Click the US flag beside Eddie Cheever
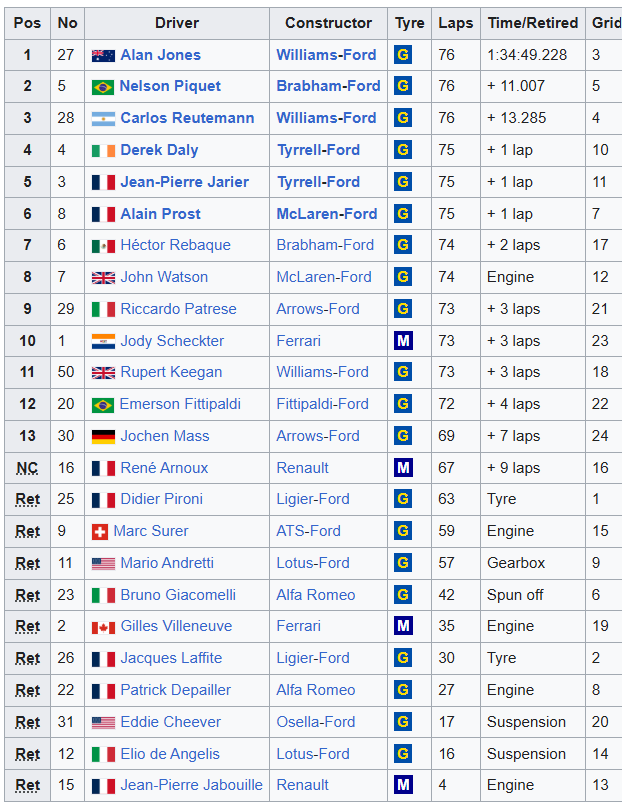 pos(103,723)
